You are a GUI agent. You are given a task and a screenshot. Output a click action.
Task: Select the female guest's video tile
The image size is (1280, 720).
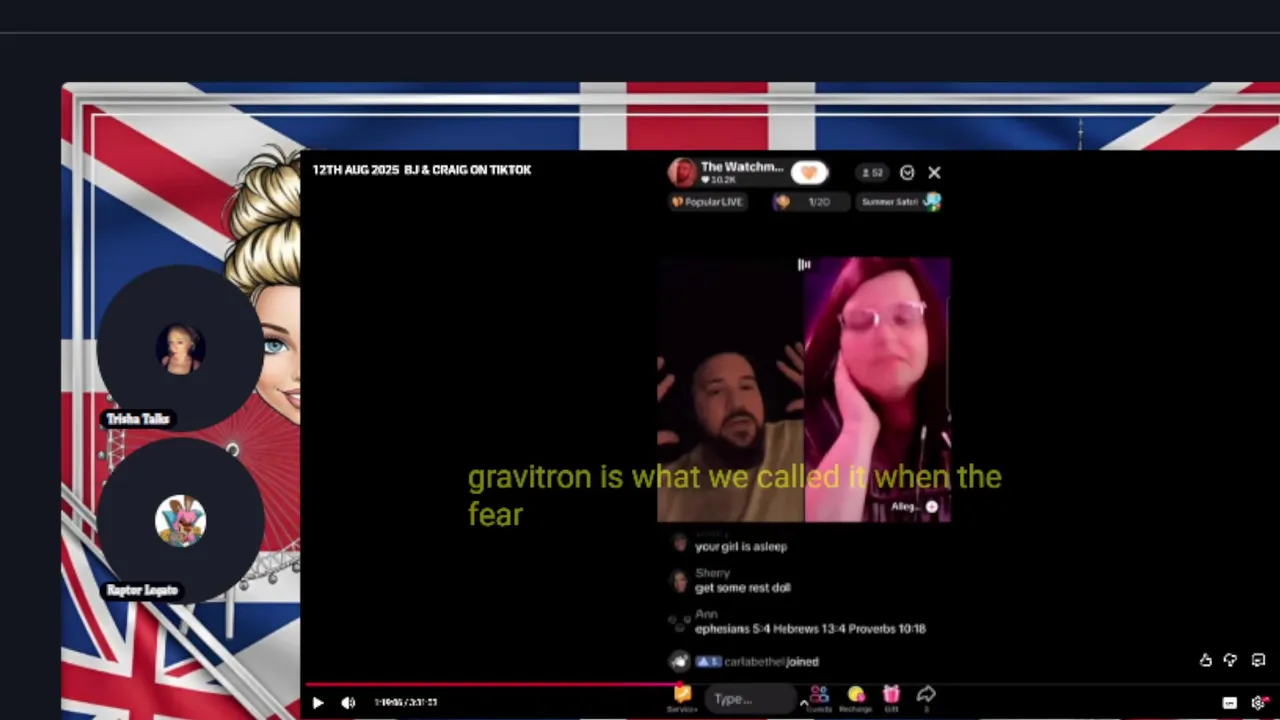pyautogui.click(x=877, y=390)
